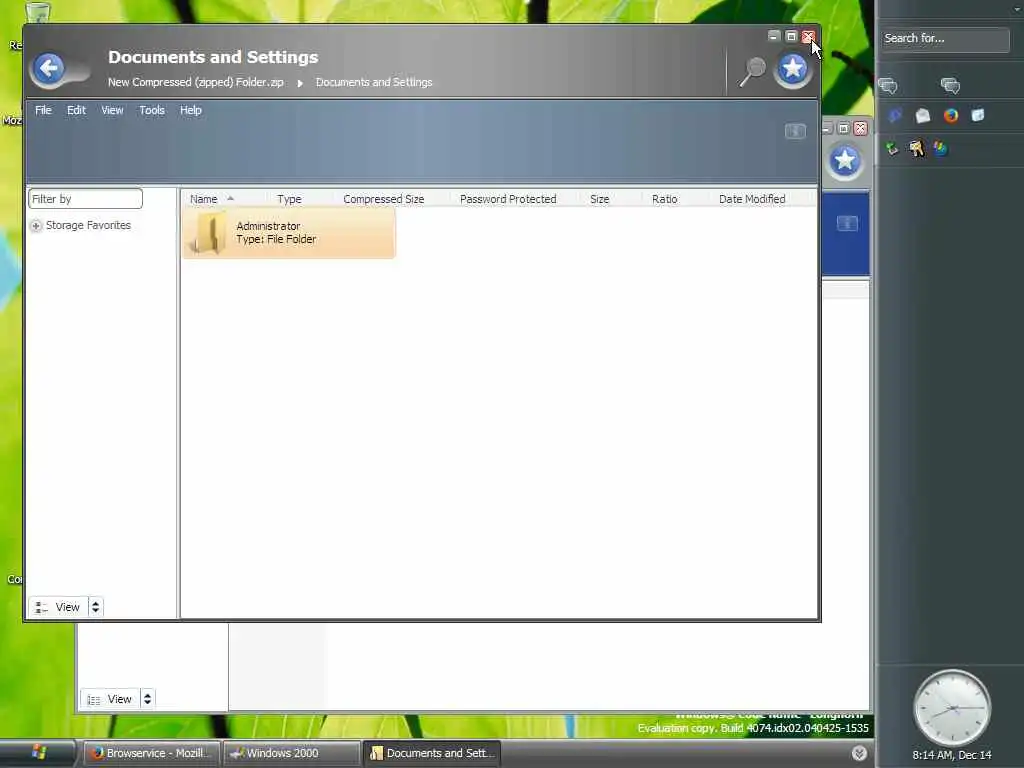This screenshot has height=768, width=1024.
Task: Open the magnifying glass search icon
Action: [x=752, y=71]
